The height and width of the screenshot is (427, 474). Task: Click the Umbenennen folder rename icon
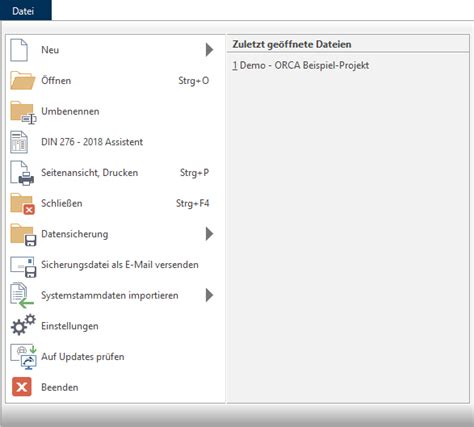[x=23, y=112]
